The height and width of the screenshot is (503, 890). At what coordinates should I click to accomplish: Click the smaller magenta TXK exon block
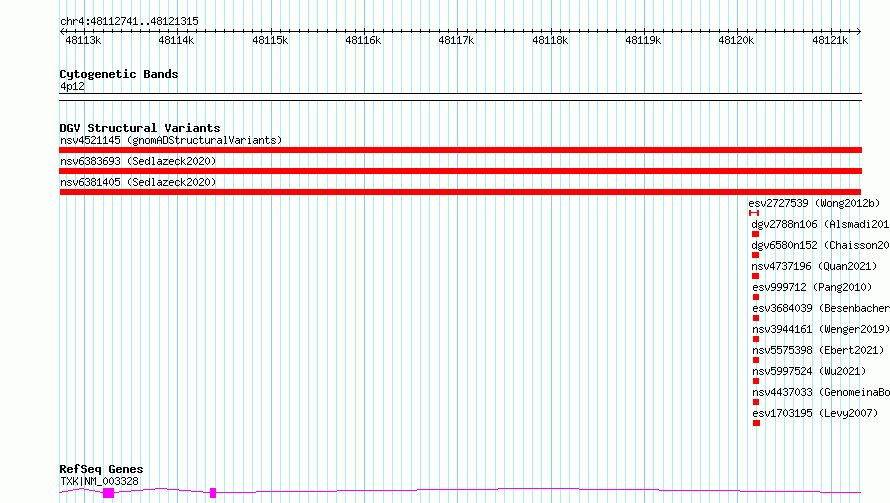point(213,493)
